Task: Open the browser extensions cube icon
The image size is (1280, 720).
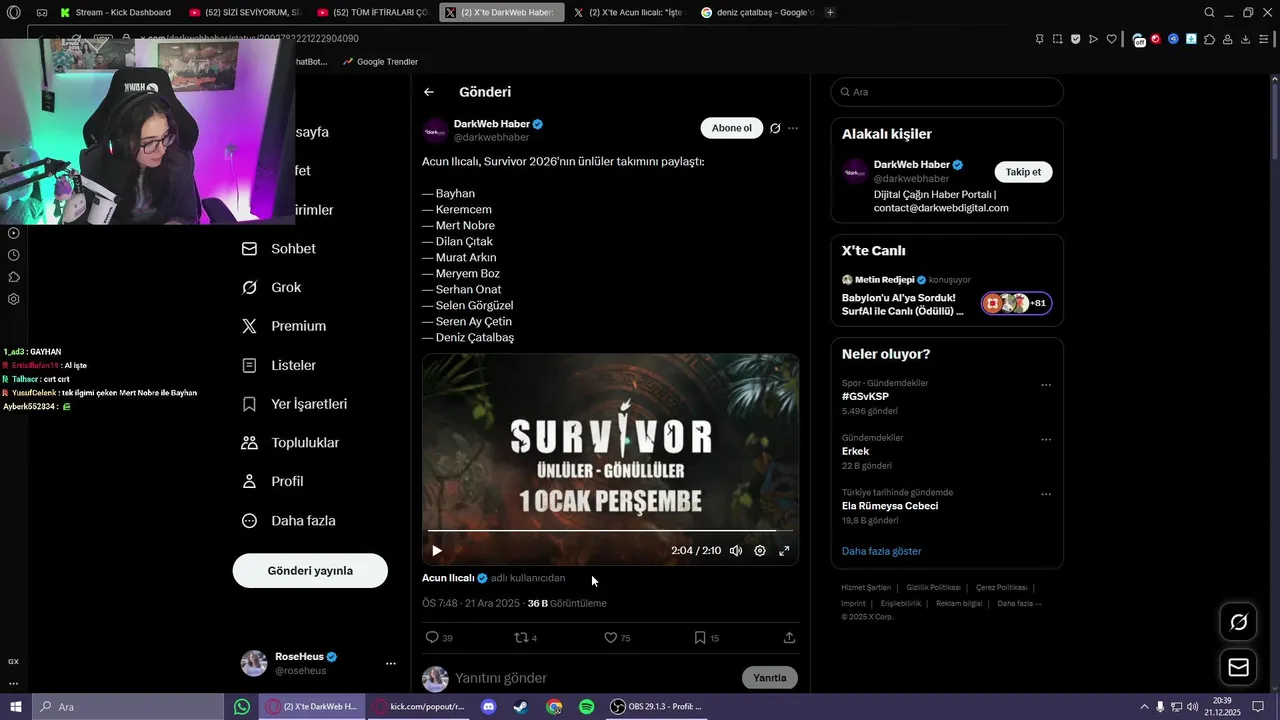Action: click(1209, 39)
